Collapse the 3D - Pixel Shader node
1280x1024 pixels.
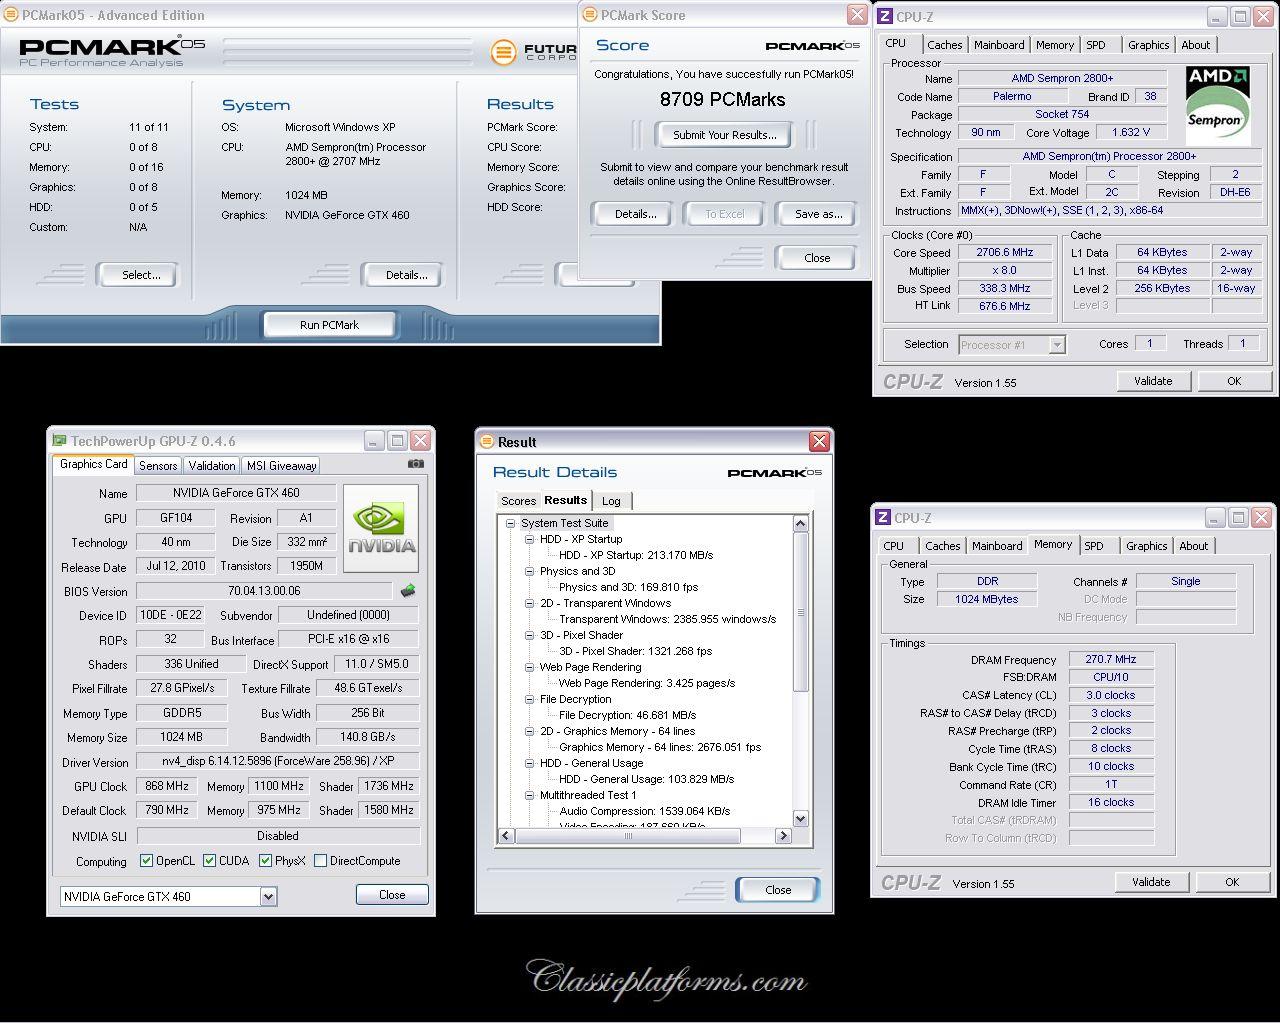tap(530, 635)
